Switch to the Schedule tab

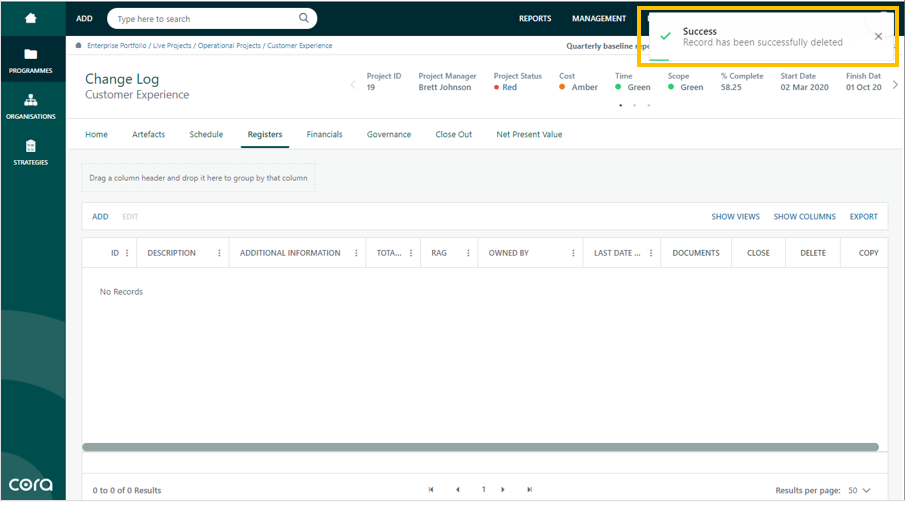coord(206,134)
